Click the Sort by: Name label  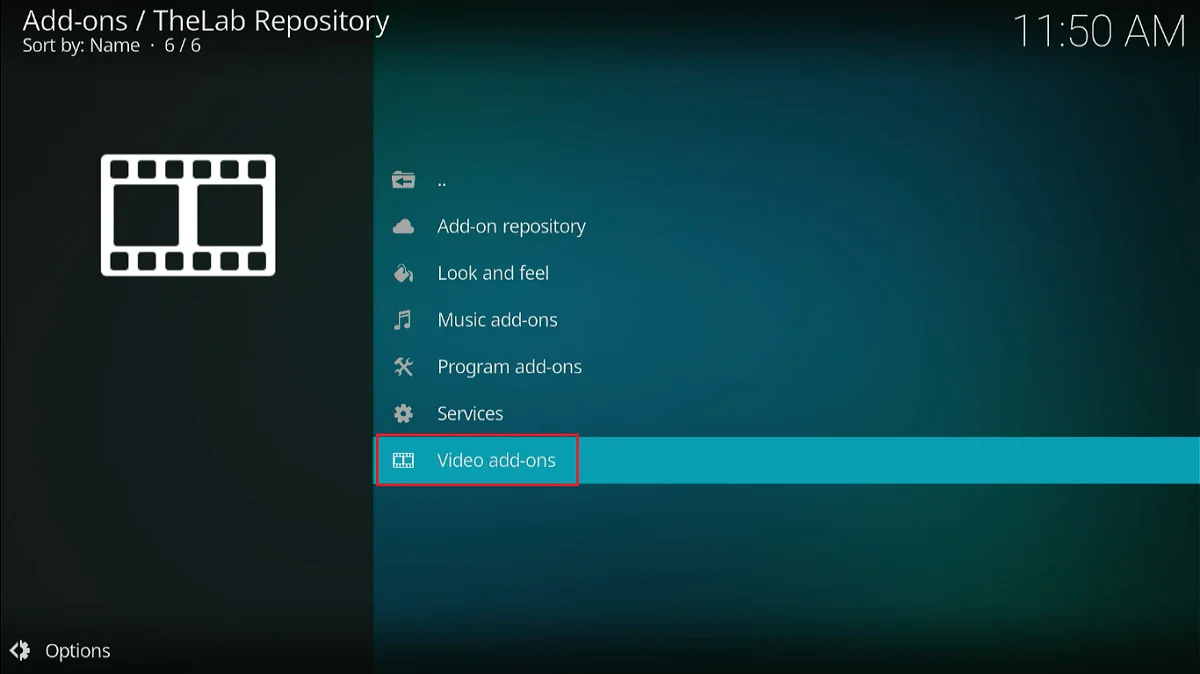81,46
